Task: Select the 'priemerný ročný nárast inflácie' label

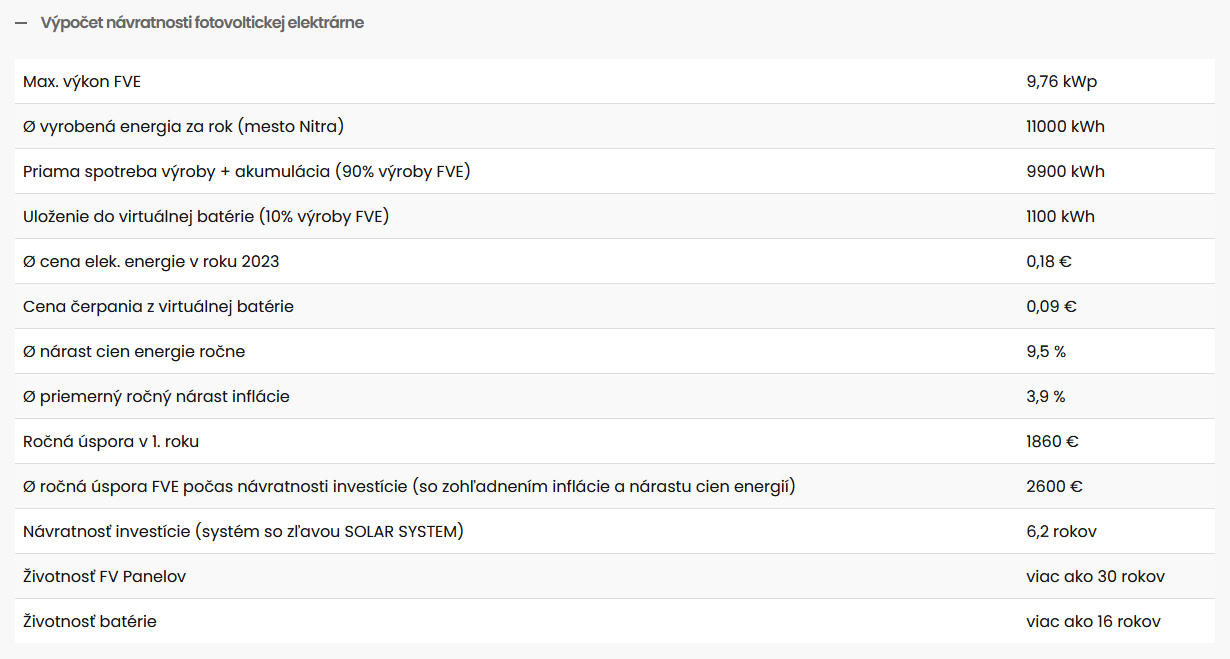Action: [x=156, y=397]
